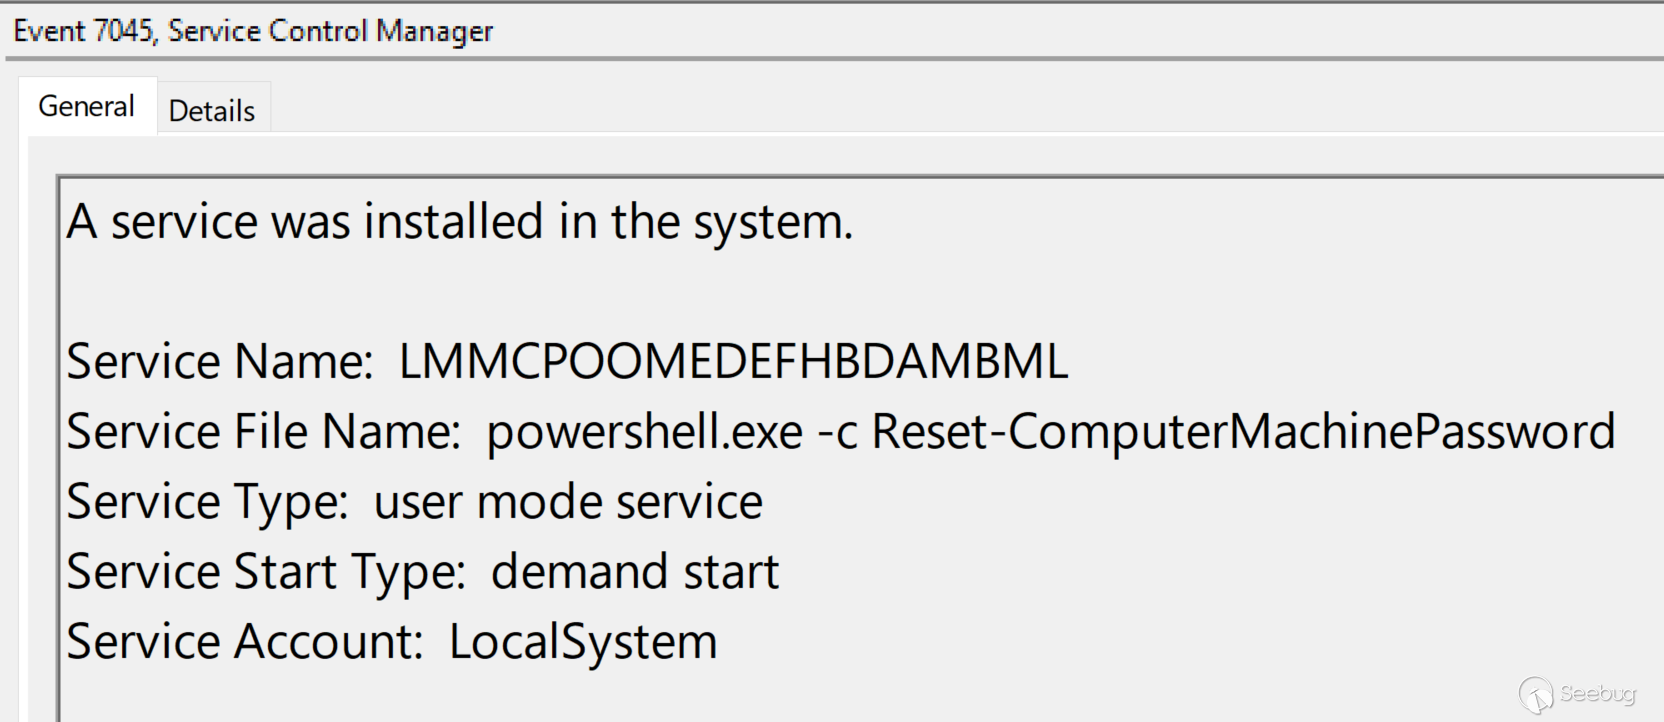Image resolution: width=1664 pixels, height=722 pixels.
Task: Click the "Service Type:" label
Action: pyautogui.click(x=207, y=501)
